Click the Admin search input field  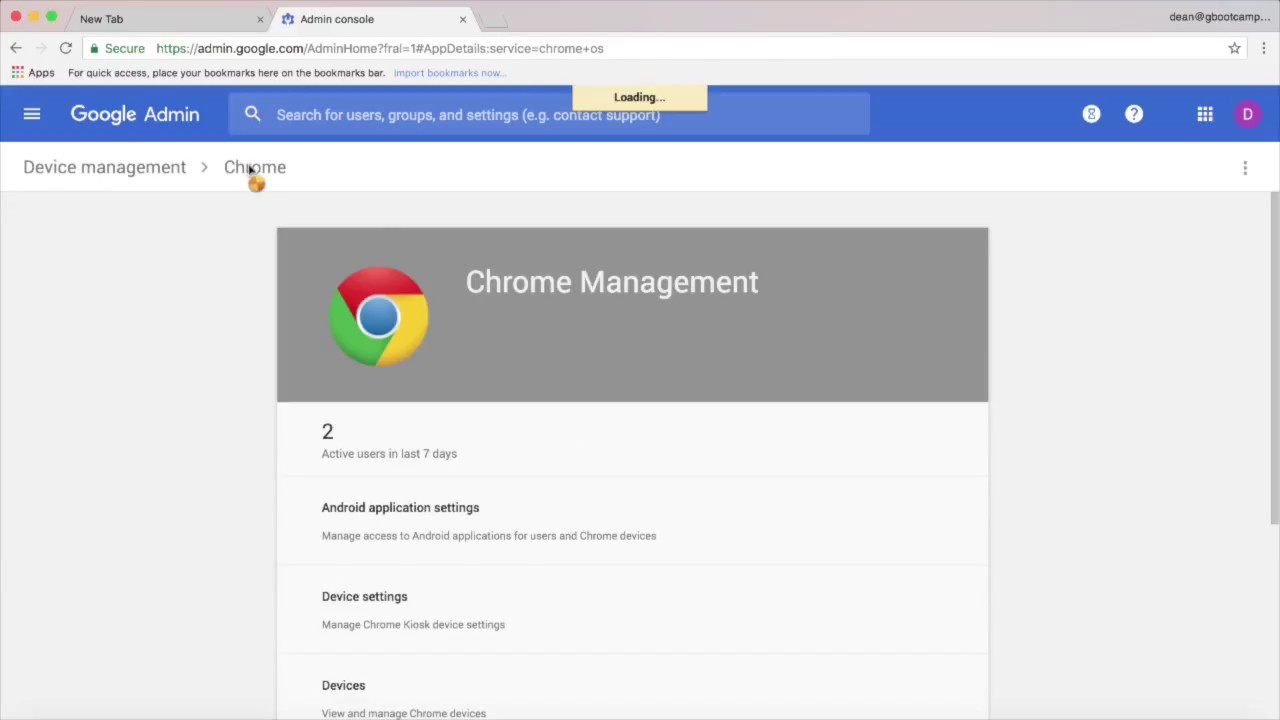[560, 115]
